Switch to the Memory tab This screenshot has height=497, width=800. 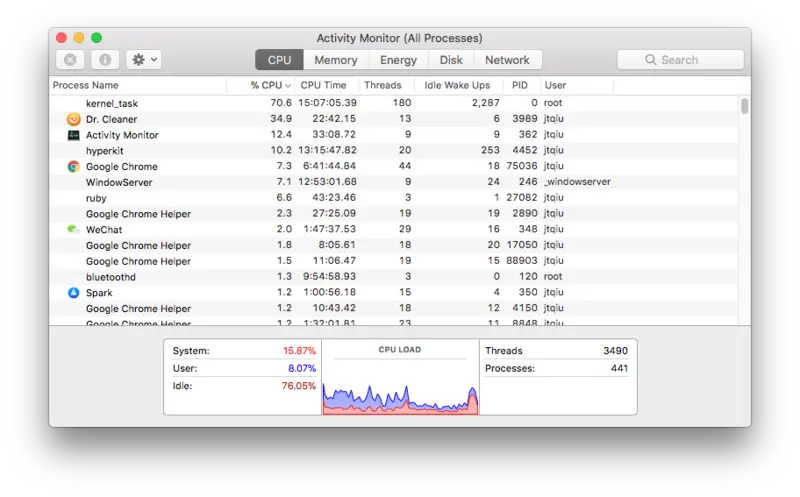click(336, 60)
